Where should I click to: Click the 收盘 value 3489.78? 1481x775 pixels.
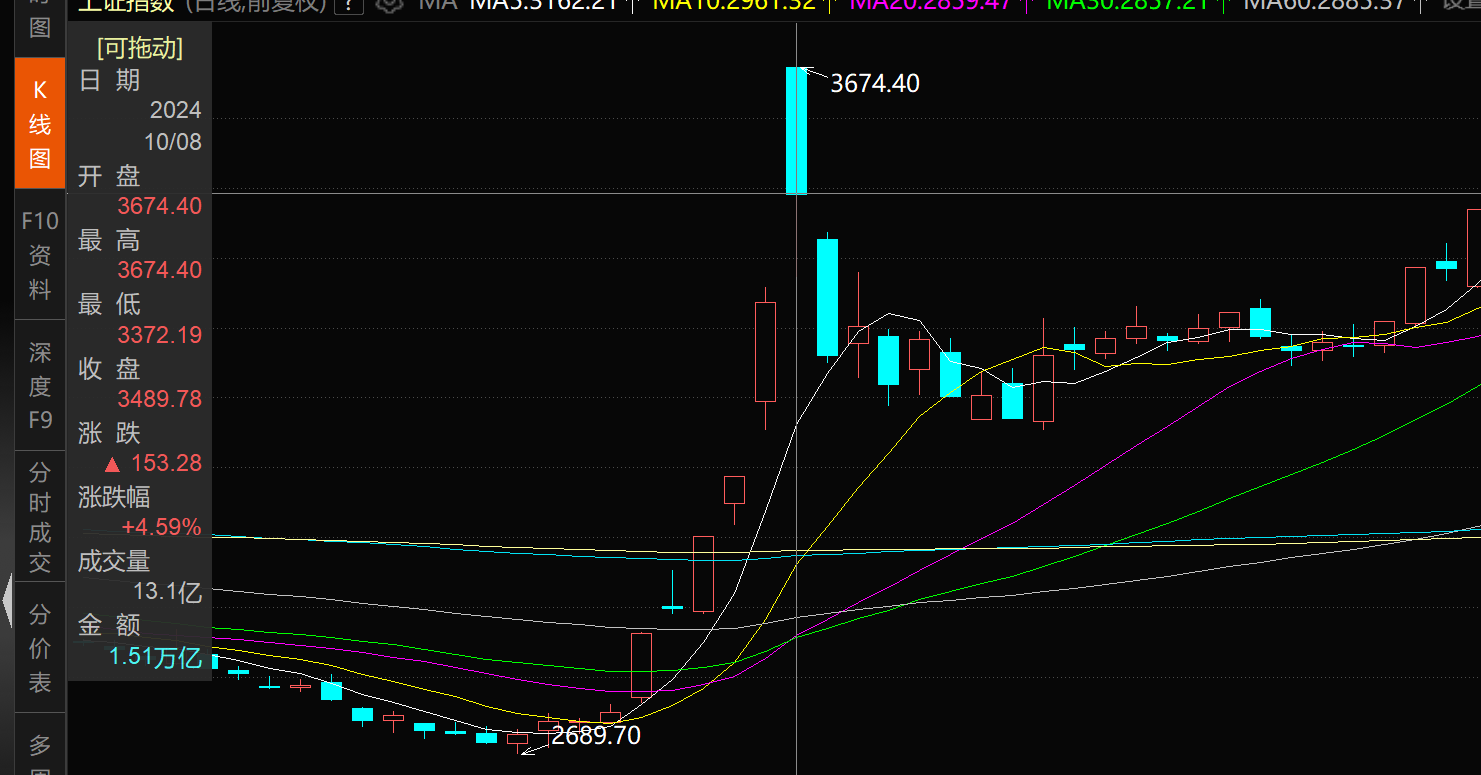click(x=159, y=398)
